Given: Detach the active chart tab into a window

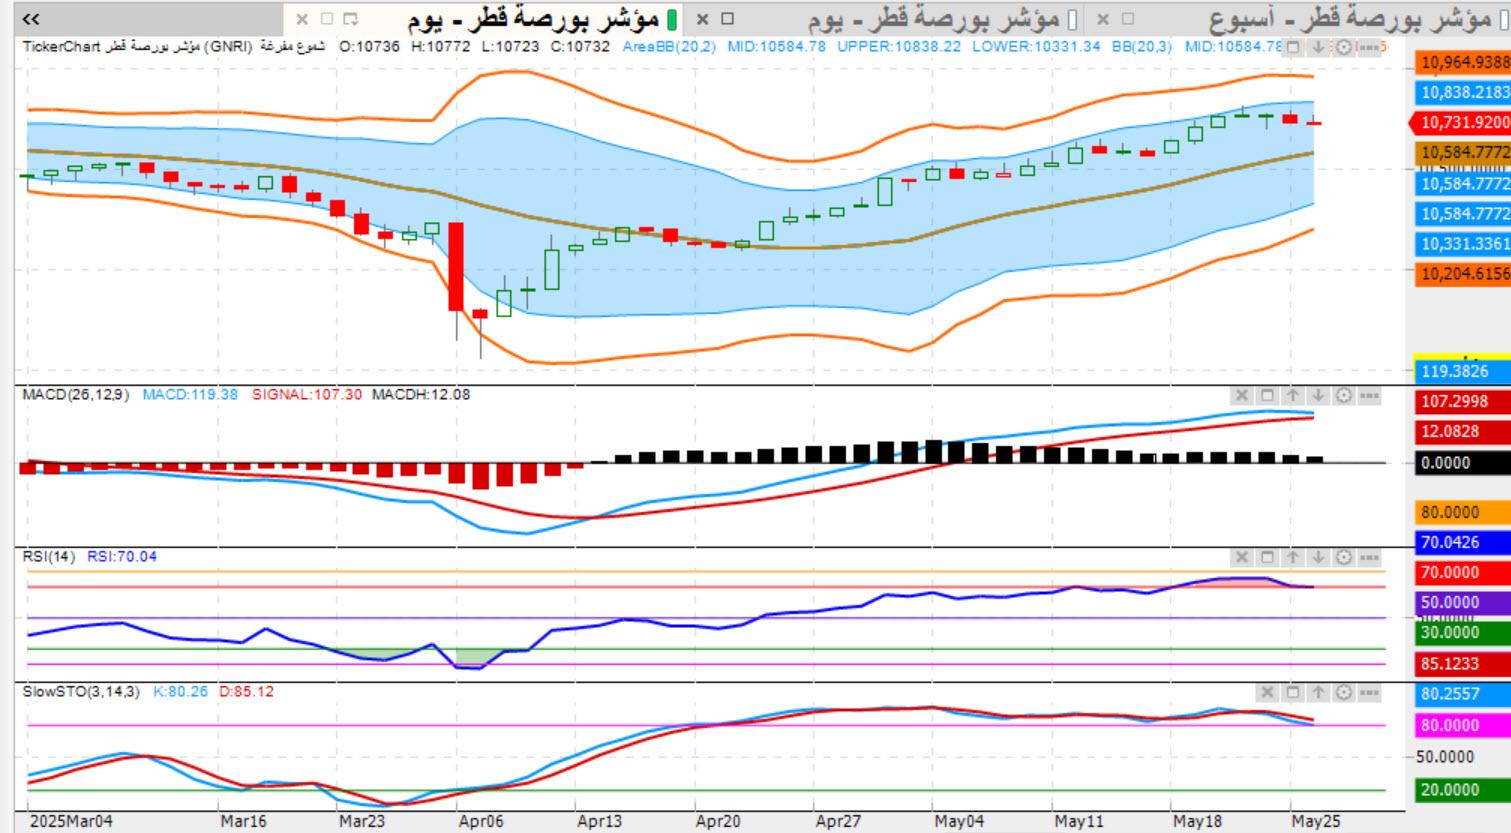Looking at the screenshot, I should [350, 19].
